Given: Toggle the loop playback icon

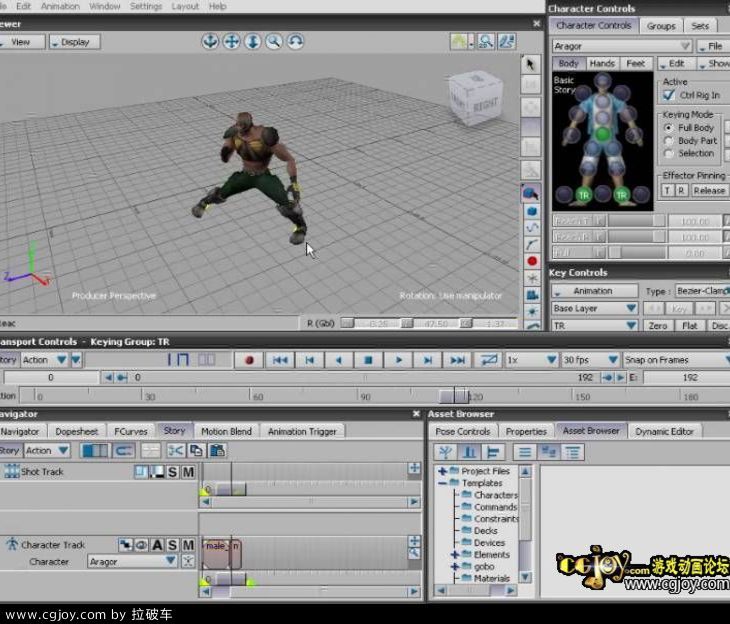Looking at the screenshot, I should [x=488, y=360].
